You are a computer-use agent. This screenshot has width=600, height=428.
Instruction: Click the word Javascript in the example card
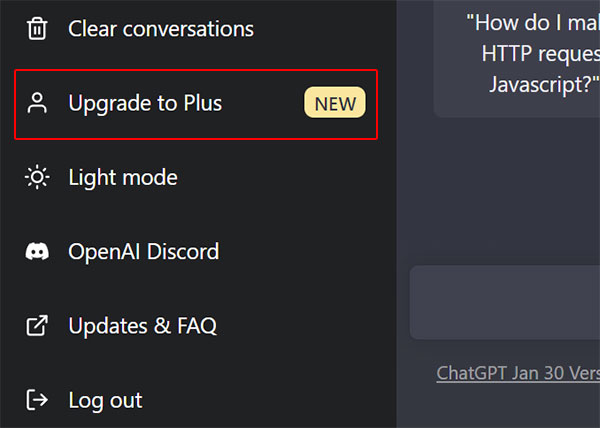click(540, 85)
